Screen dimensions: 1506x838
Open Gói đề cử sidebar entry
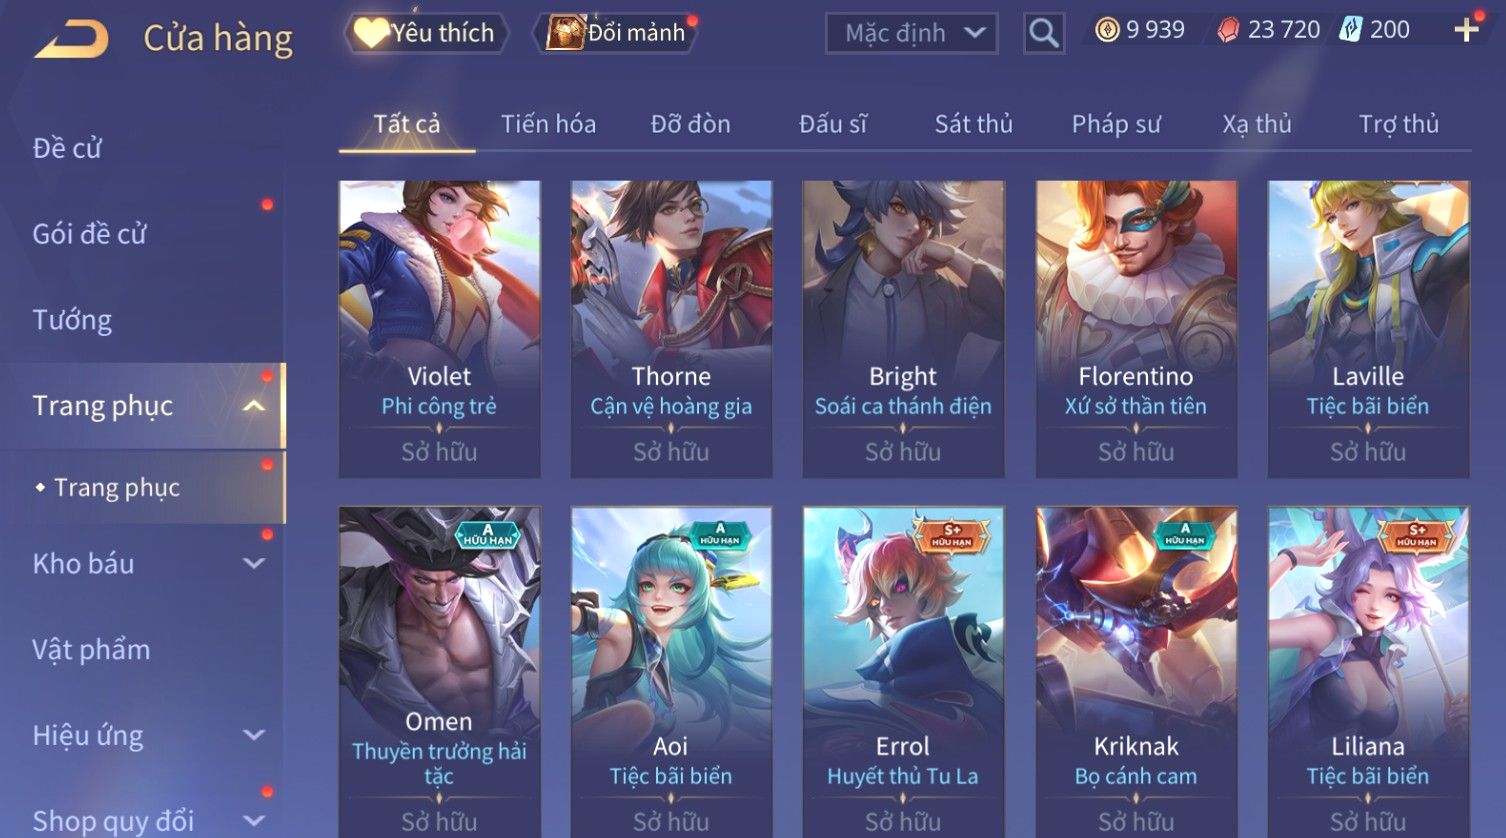click(x=89, y=234)
